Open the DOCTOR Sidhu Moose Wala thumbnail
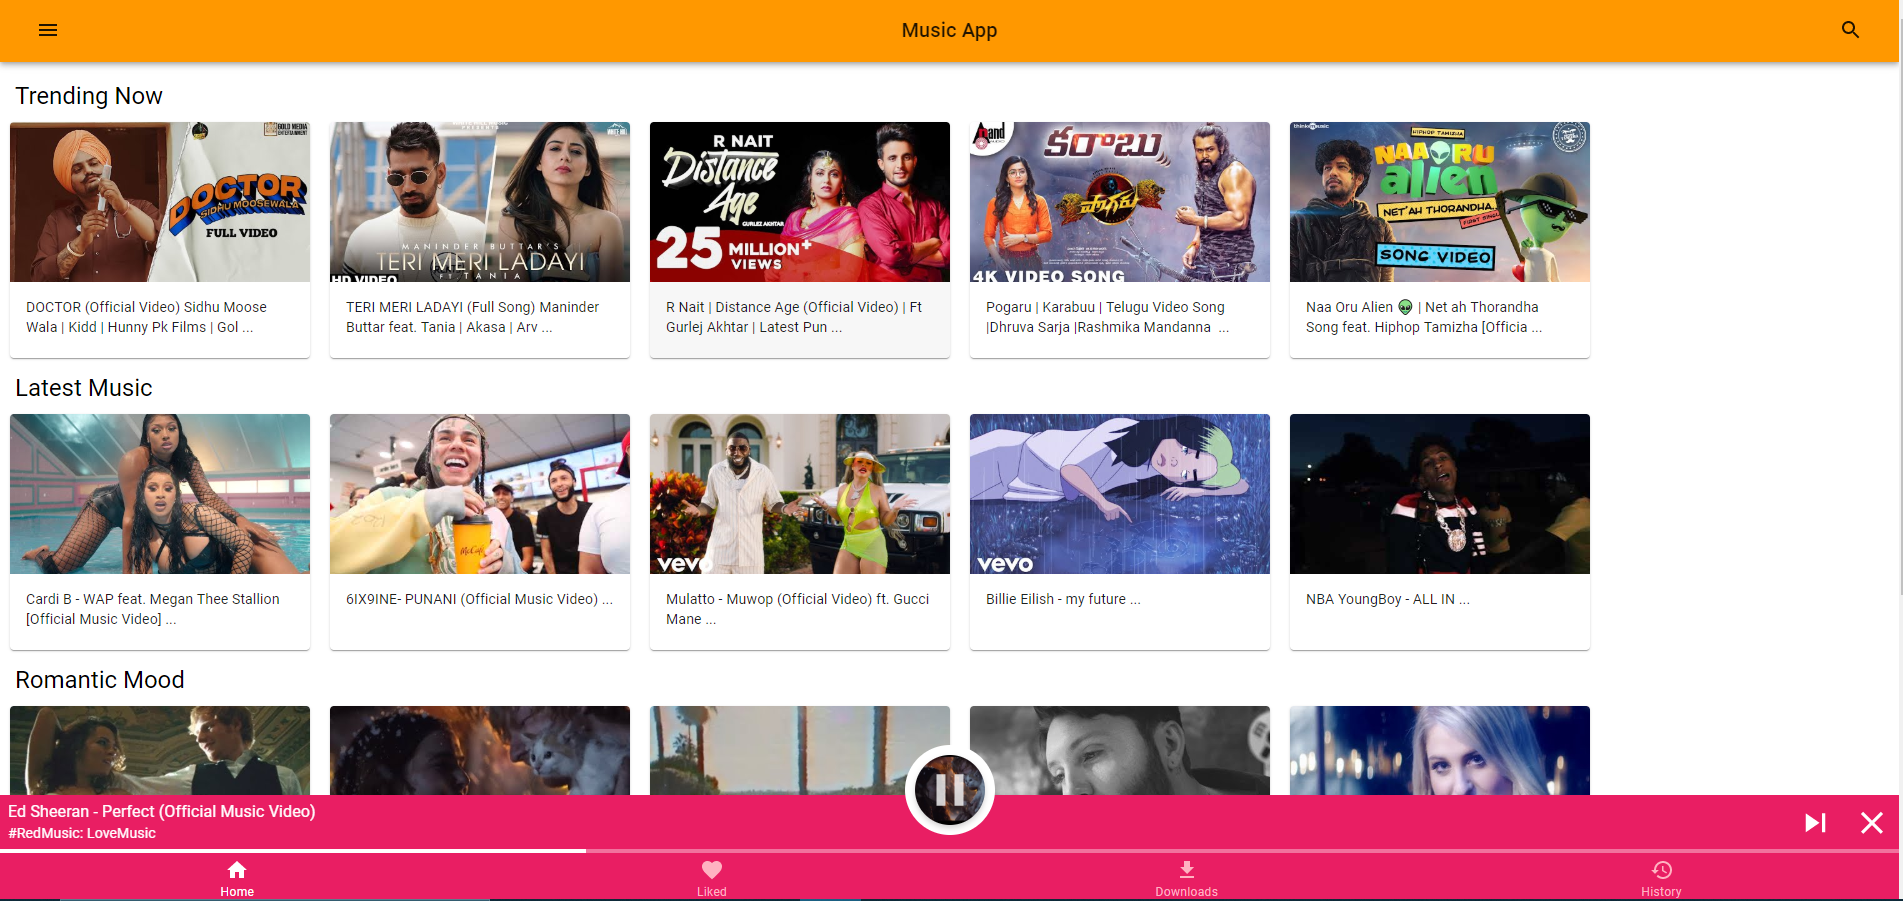Screen dimensions: 1903x901 coord(160,202)
